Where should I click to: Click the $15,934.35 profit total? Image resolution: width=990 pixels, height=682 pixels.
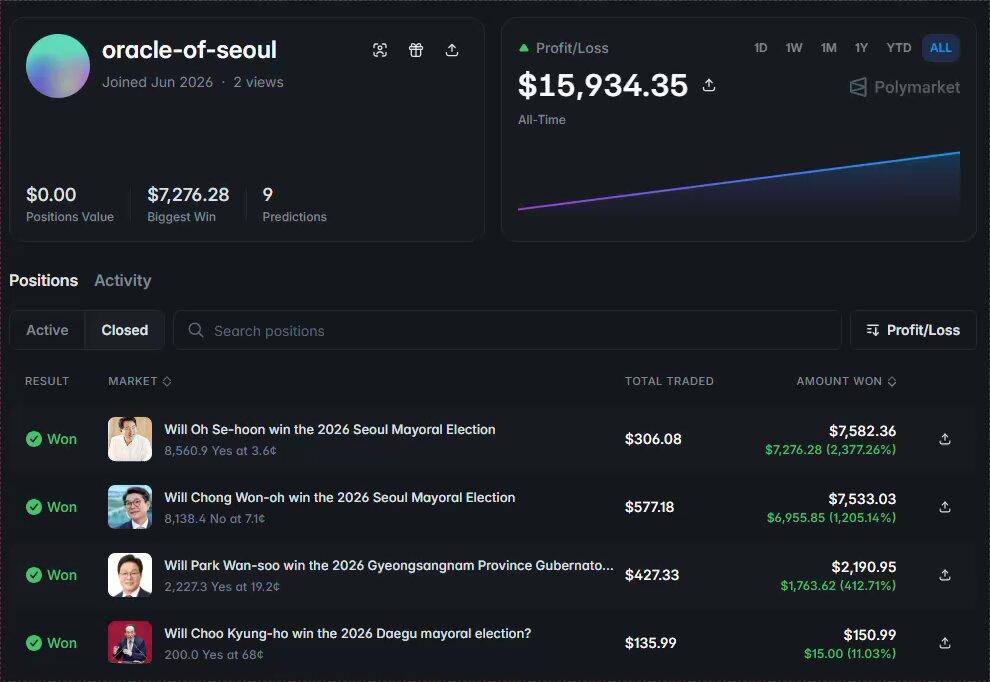pos(603,85)
